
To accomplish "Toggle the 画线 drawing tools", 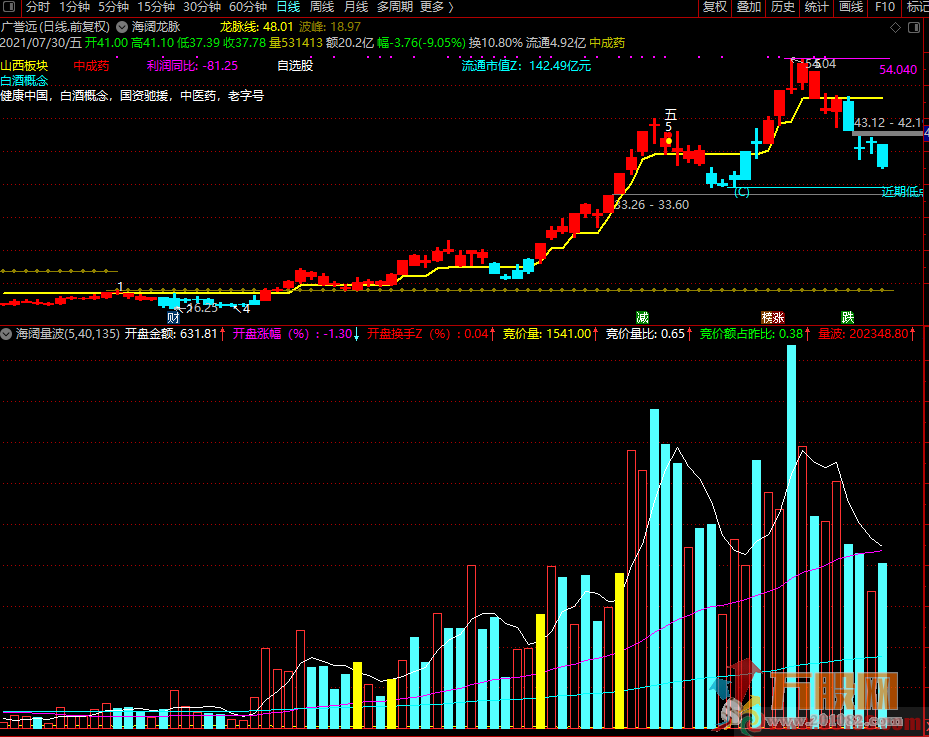I will pos(851,7).
